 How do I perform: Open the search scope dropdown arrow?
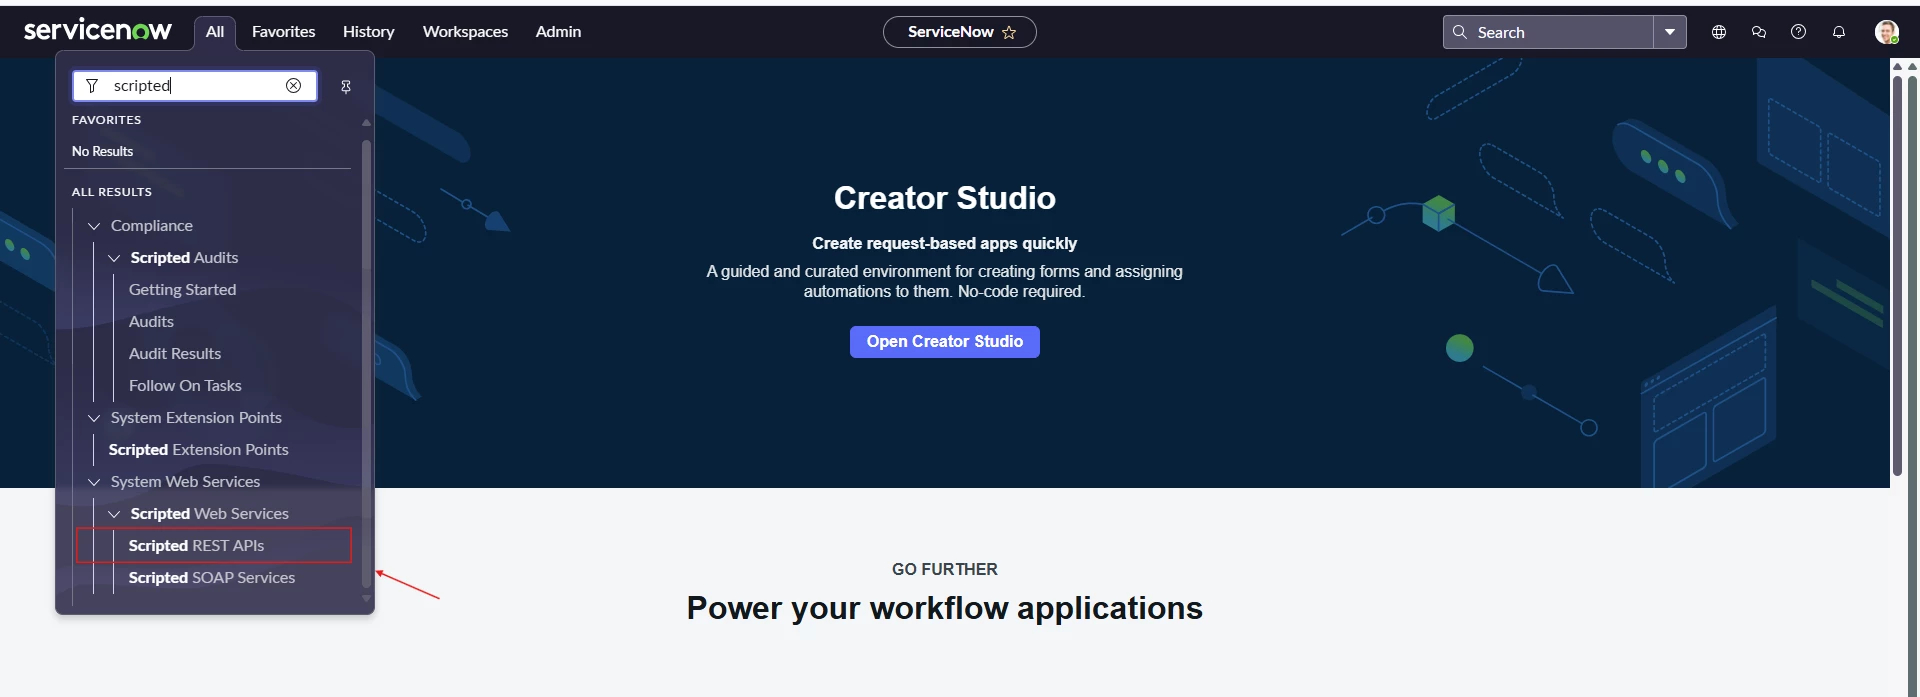point(1670,32)
